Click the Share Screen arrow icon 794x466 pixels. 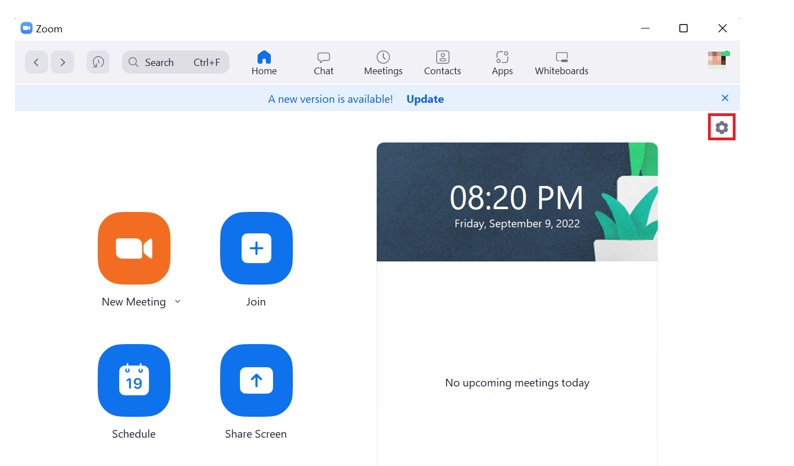(x=256, y=380)
